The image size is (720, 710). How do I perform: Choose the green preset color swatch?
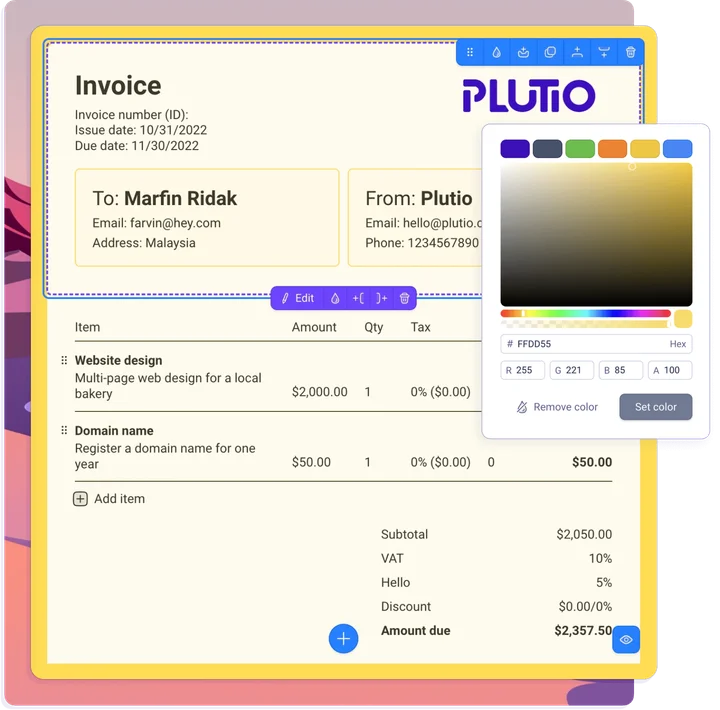coord(580,149)
